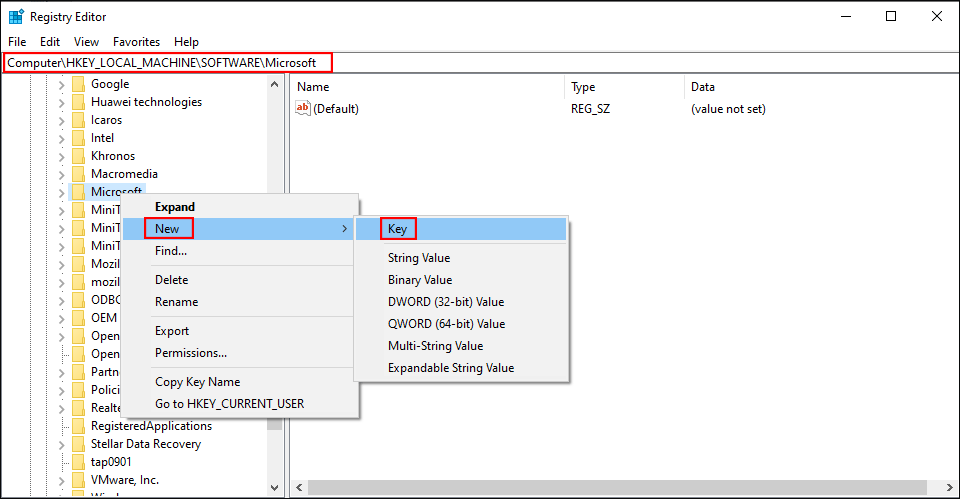Expand the Stellar Data Recovery key
Viewport: 960px width, 499px height.
(x=61, y=445)
